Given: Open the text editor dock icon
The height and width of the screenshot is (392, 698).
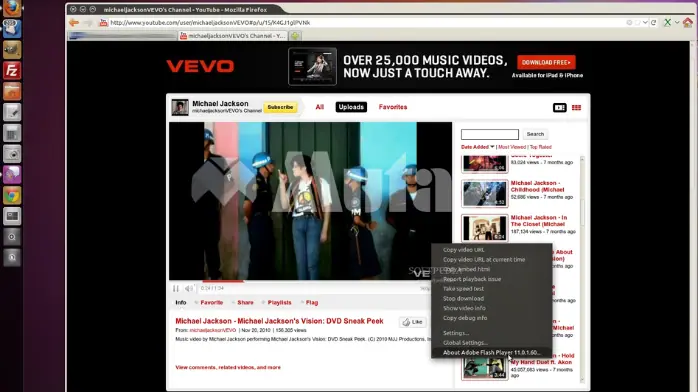Looking at the screenshot, I should click(x=12, y=112).
